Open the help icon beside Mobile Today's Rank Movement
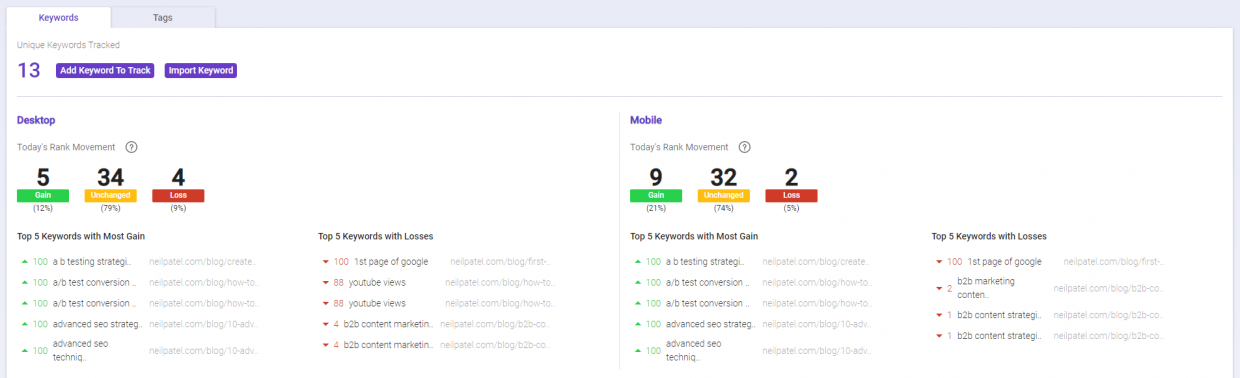Screen dimensions: 1240x378 pyautogui.click(x=744, y=147)
